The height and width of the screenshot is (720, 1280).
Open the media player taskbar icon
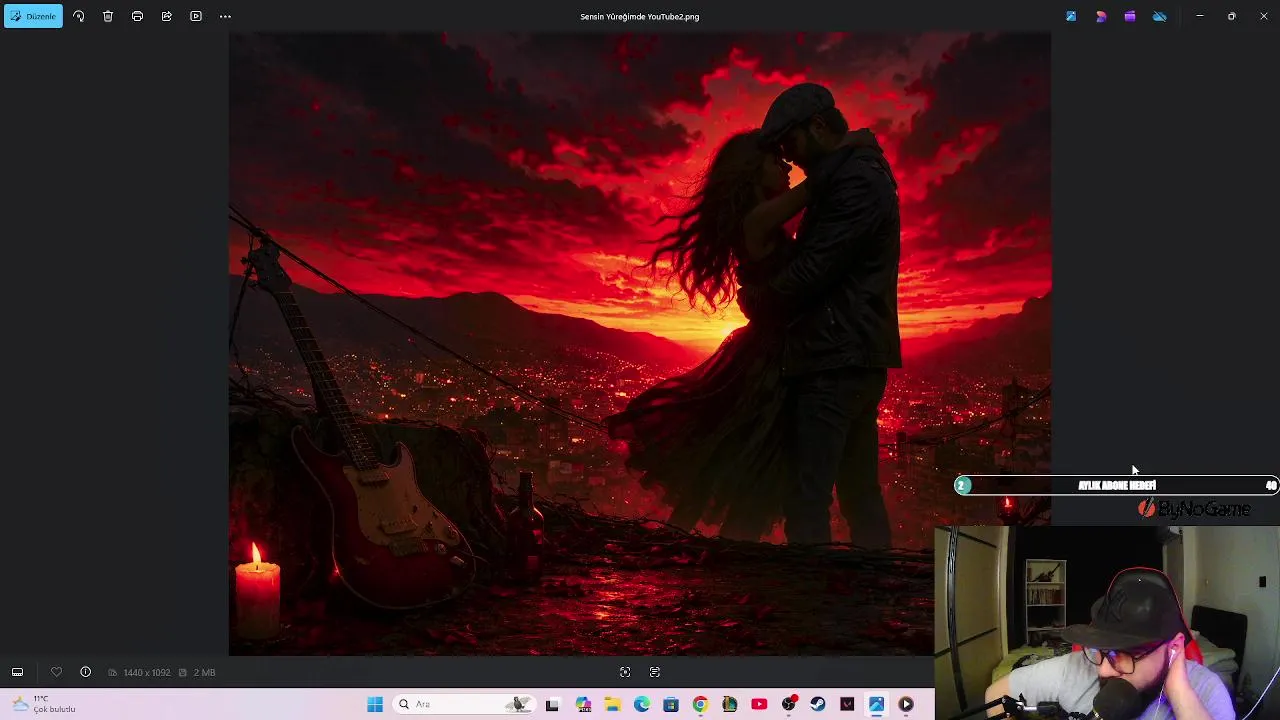point(906,704)
